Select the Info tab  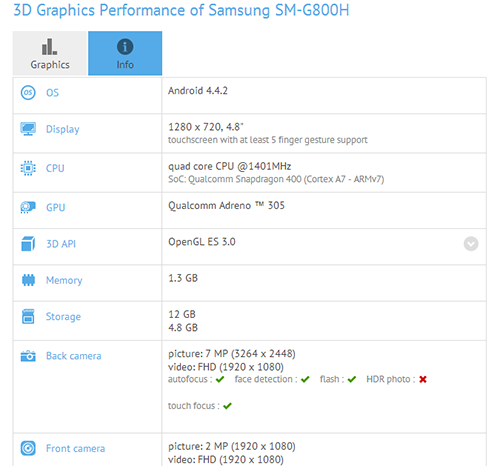[x=125, y=53]
